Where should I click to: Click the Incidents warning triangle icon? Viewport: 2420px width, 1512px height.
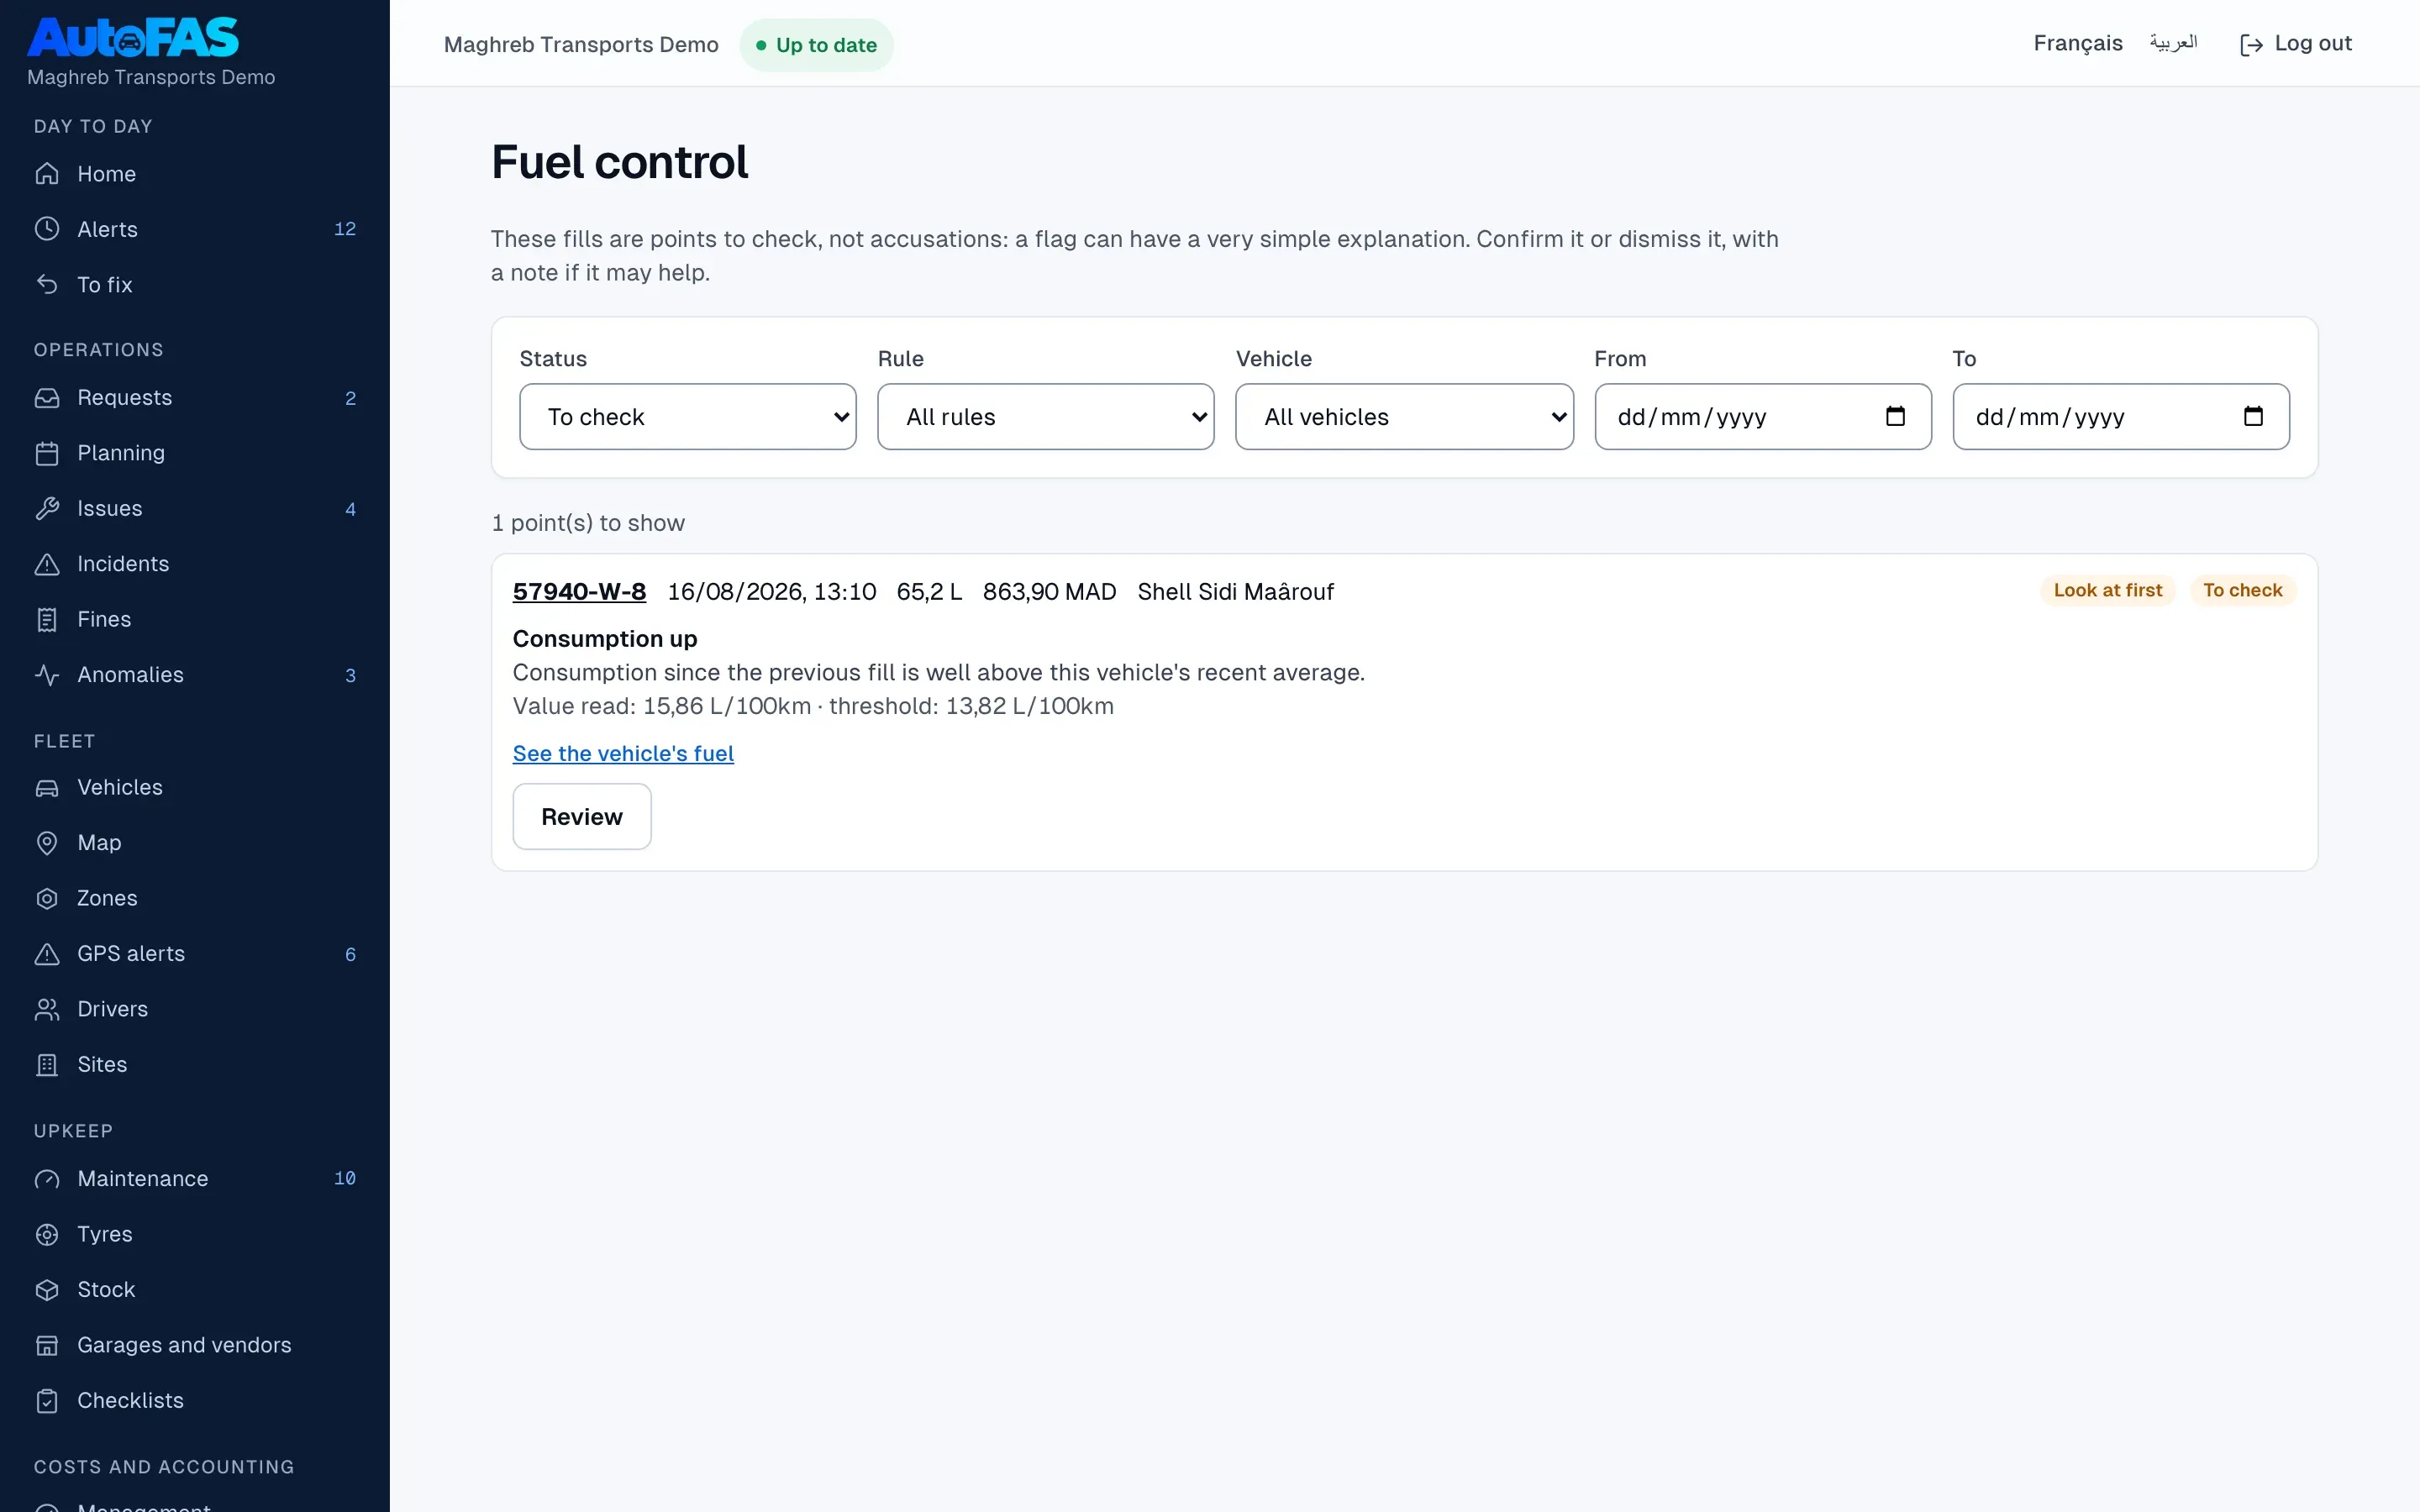click(x=47, y=564)
